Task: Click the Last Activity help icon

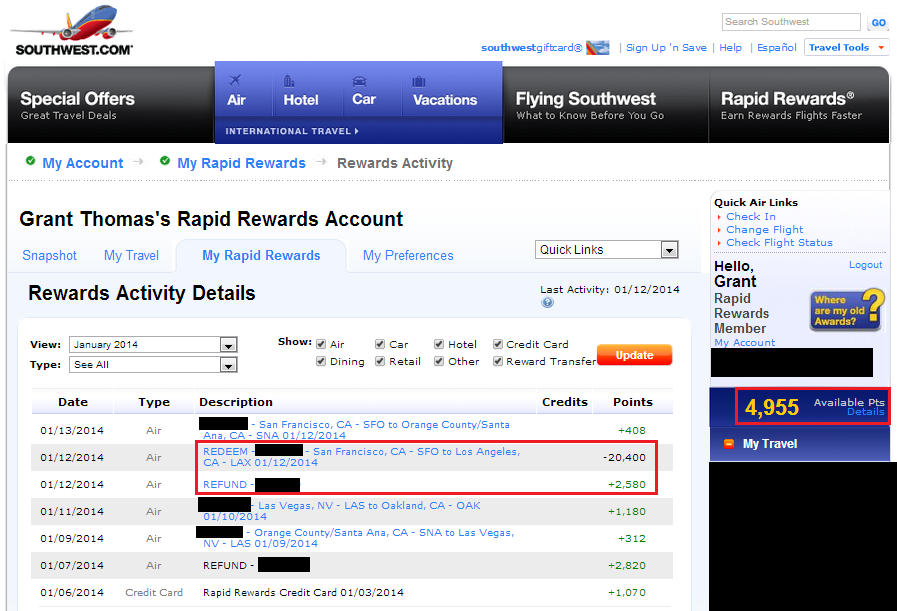Action: coord(547,303)
